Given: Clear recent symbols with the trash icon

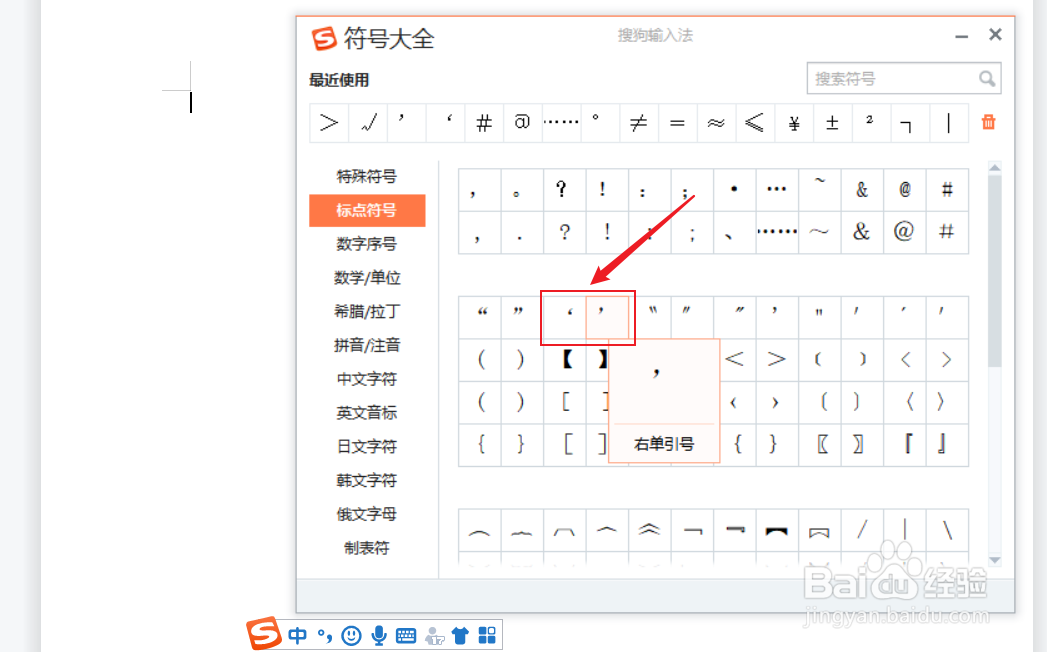Looking at the screenshot, I should (x=988, y=122).
